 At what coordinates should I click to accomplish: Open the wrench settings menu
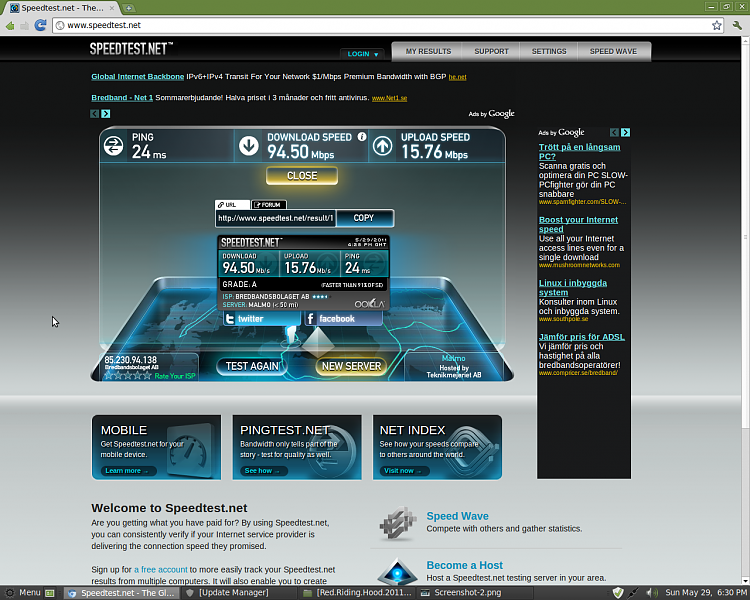coord(737,25)
